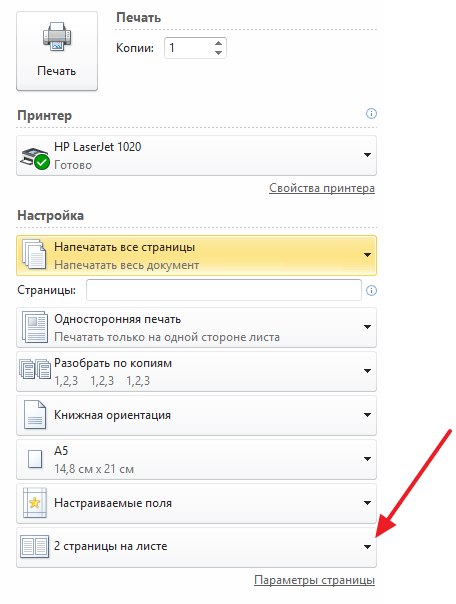Click the info icon next to Страницы field

click(x=371, y=290)
